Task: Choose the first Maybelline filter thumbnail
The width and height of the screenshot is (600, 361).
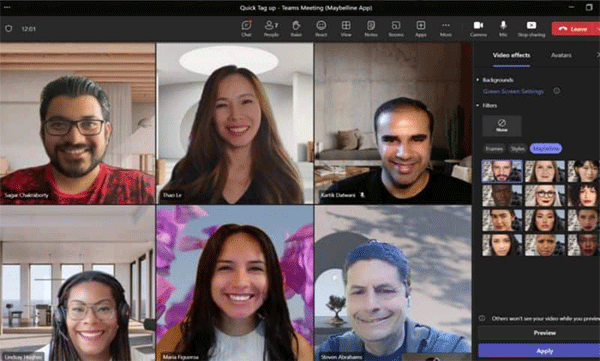Action: [502, 171]
